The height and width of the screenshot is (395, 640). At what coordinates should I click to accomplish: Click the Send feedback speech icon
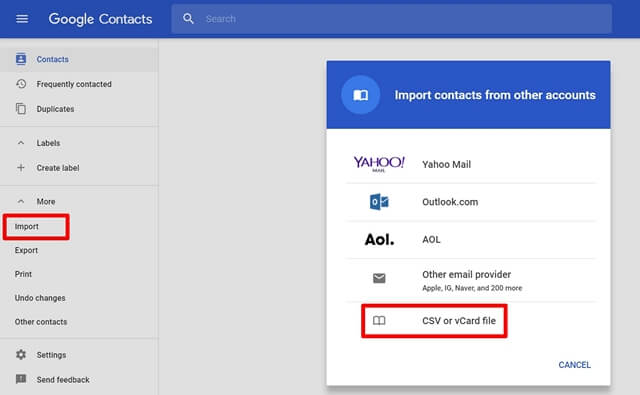[21, 379]
